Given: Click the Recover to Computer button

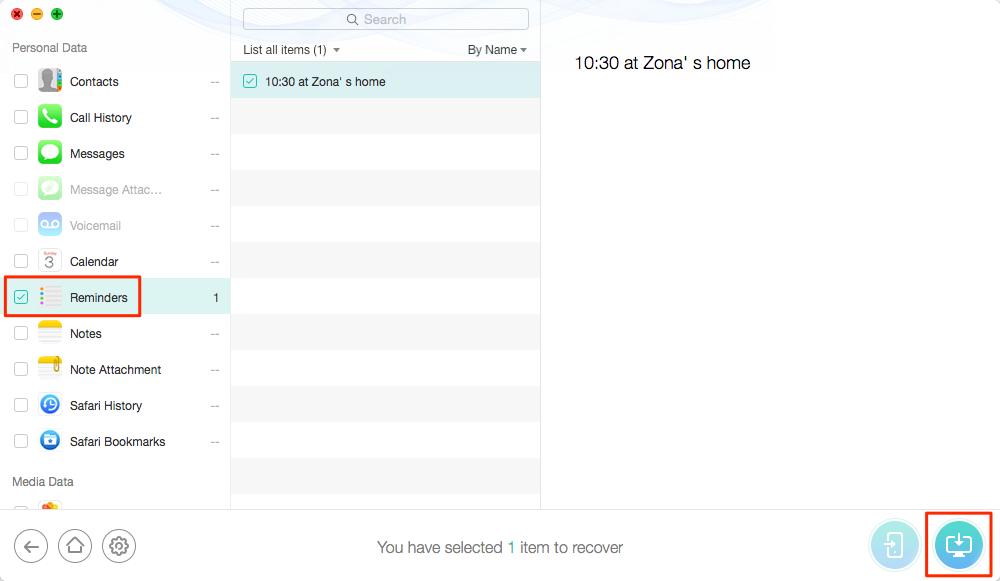Looking at the screenshot, I should point(958,545).
